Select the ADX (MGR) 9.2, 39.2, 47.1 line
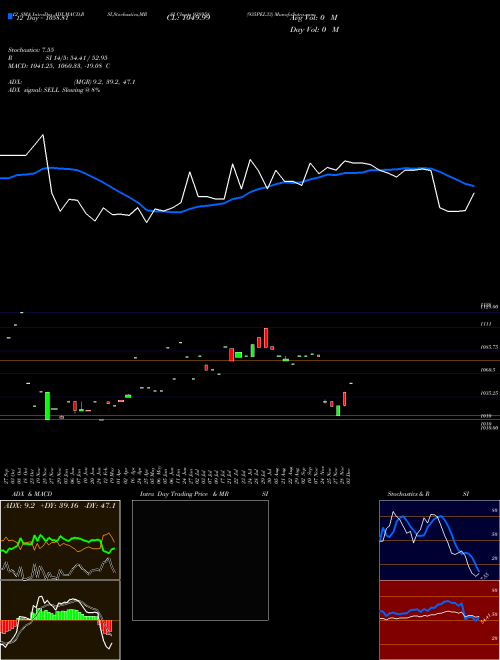500x660 pixels. 72,82
